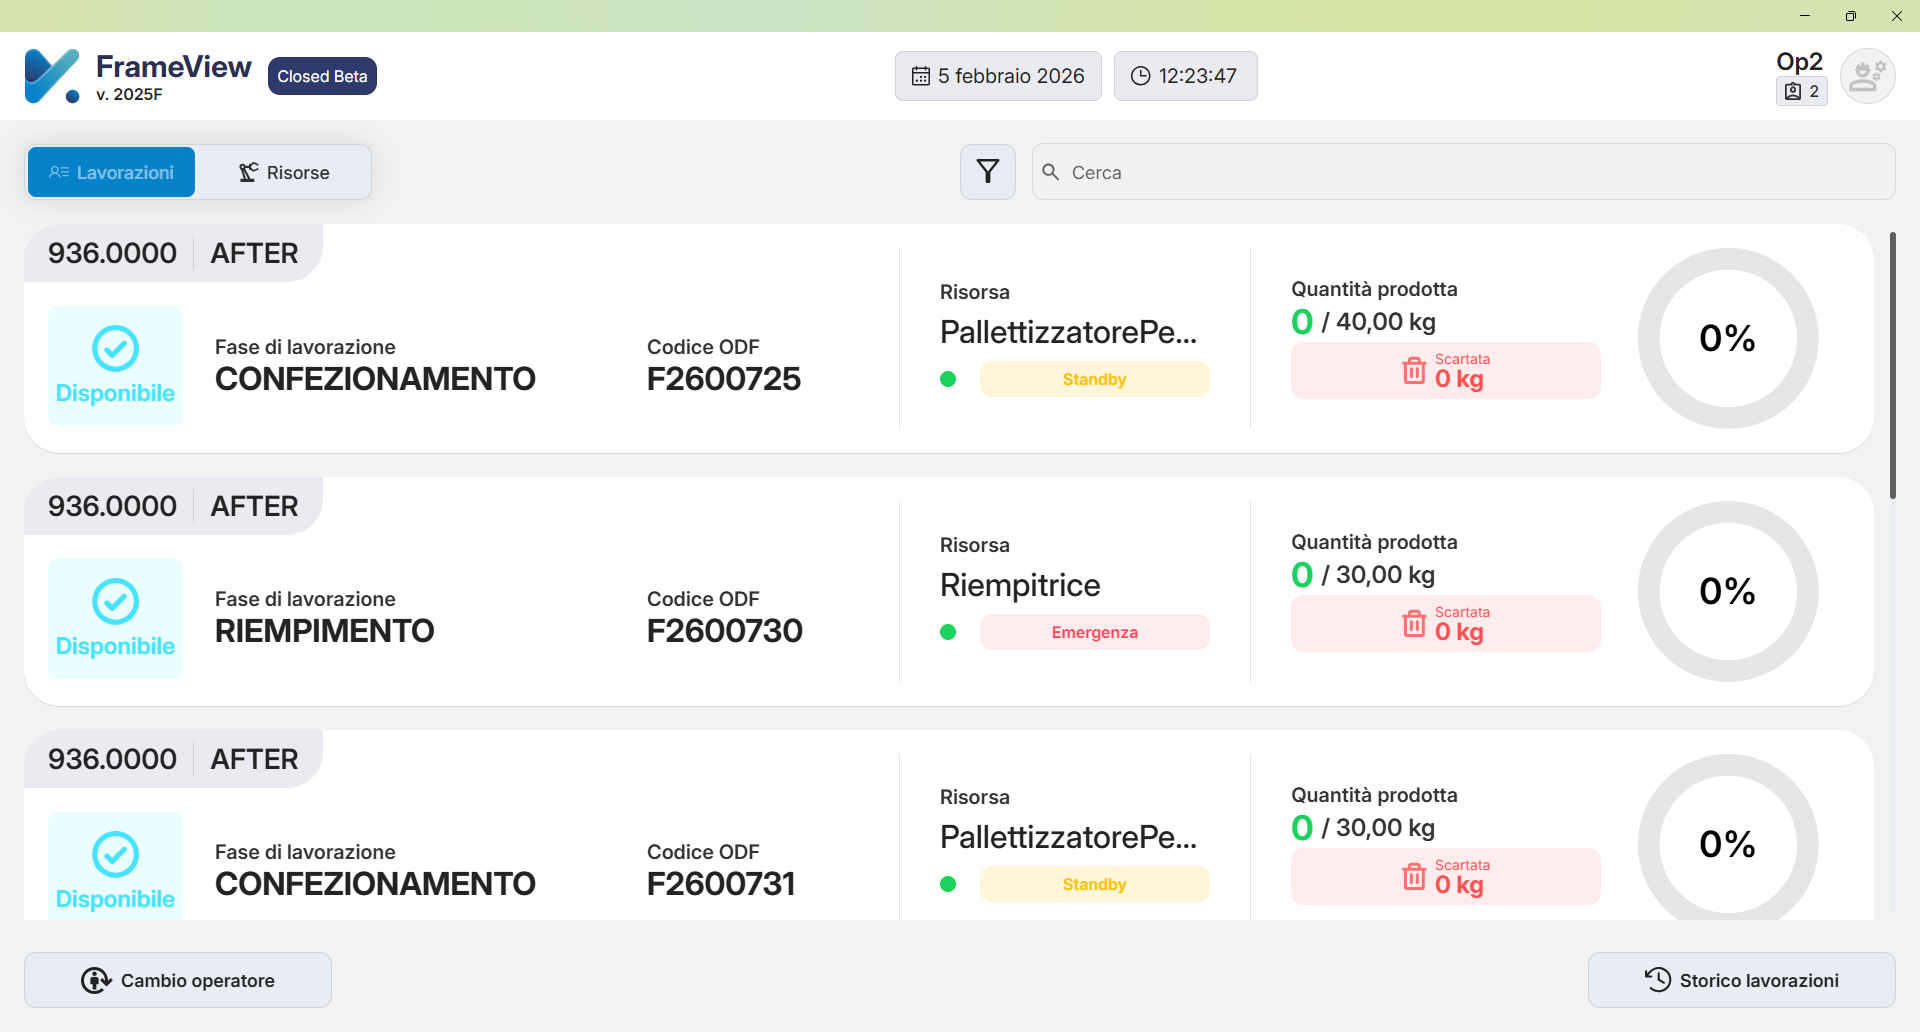Focus the Cerca search field
1920x1032 pixels.
(x=1463, y=172)
